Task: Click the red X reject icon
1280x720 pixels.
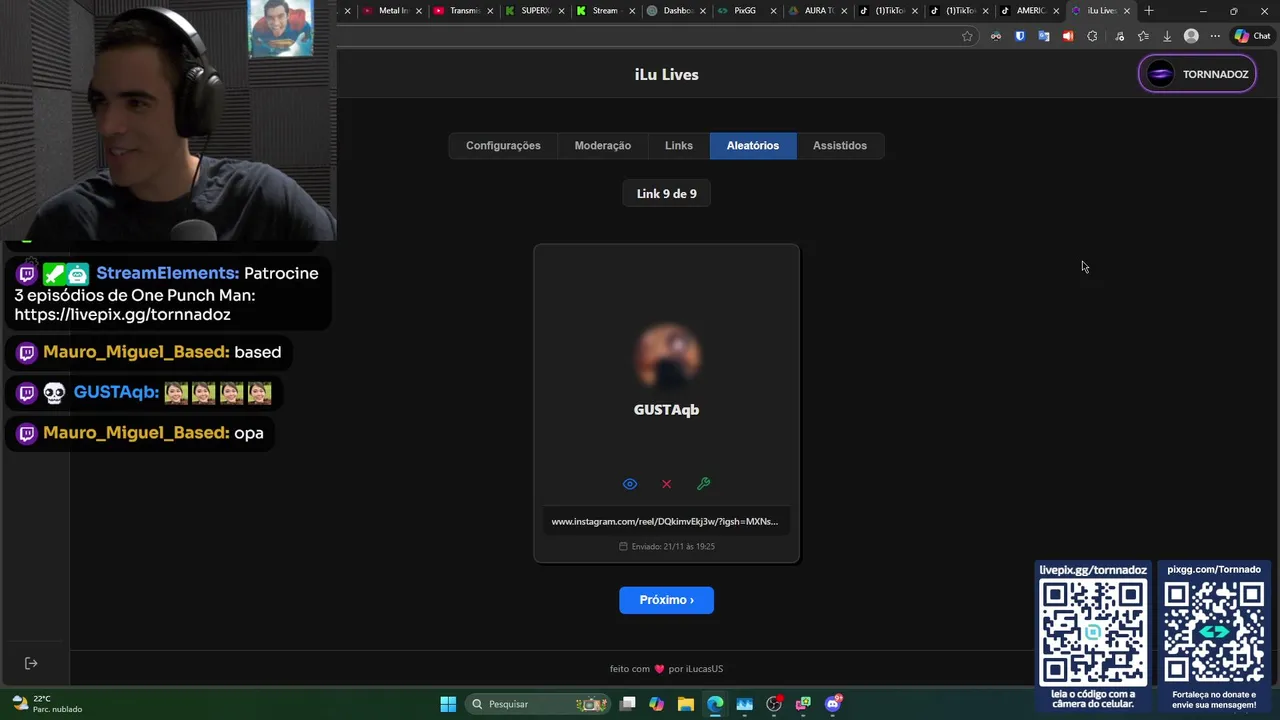Action: coord(667,484)
